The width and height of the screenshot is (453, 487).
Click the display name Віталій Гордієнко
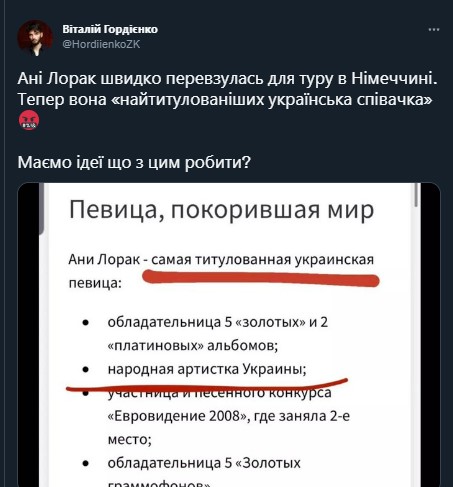(x=110, y=29)
